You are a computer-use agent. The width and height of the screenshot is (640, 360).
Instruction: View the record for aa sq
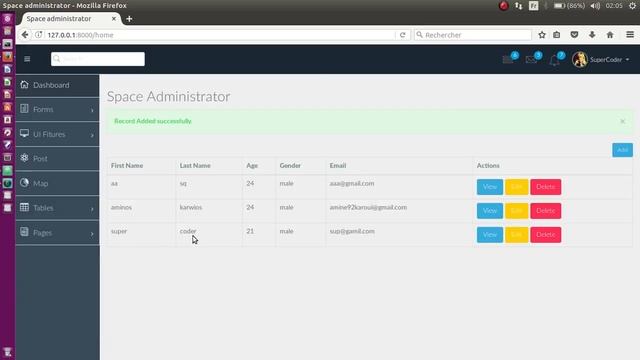coord(490,187)
